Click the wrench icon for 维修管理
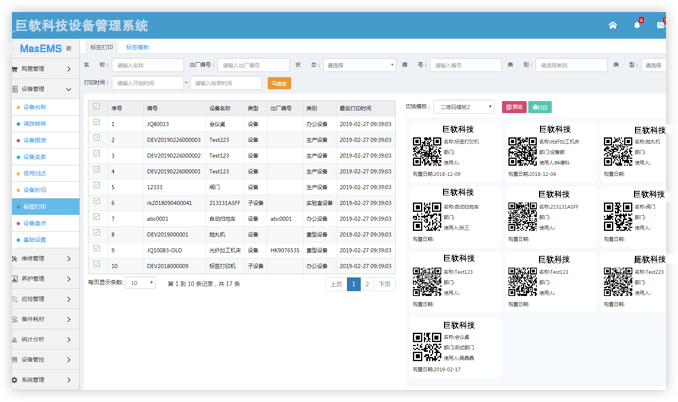This screenshot has width=678, height=402. click(15, 258)
